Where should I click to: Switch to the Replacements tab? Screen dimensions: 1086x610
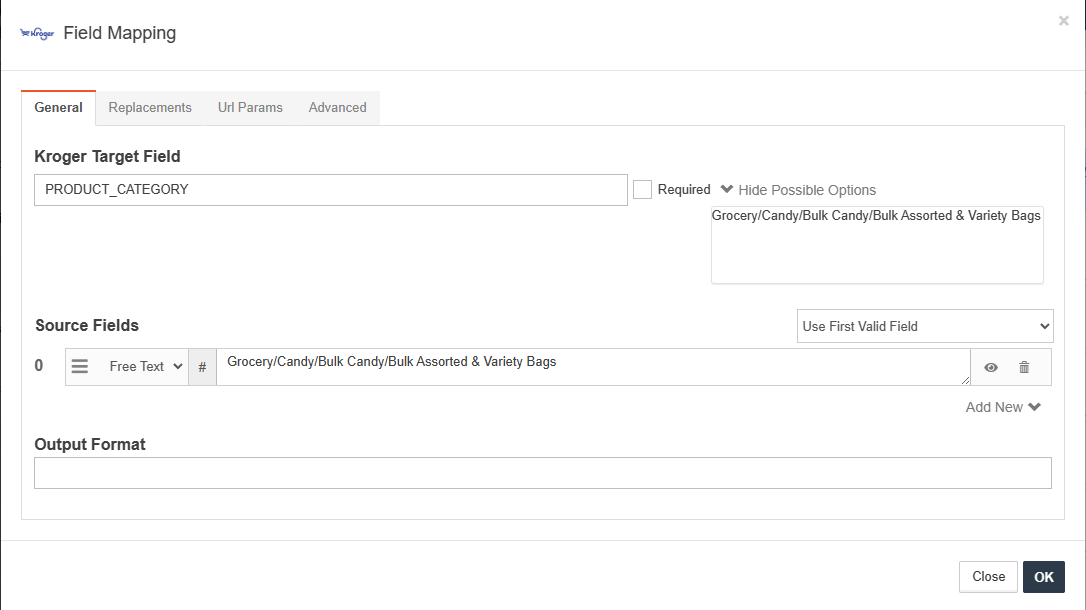click(150, 107)
